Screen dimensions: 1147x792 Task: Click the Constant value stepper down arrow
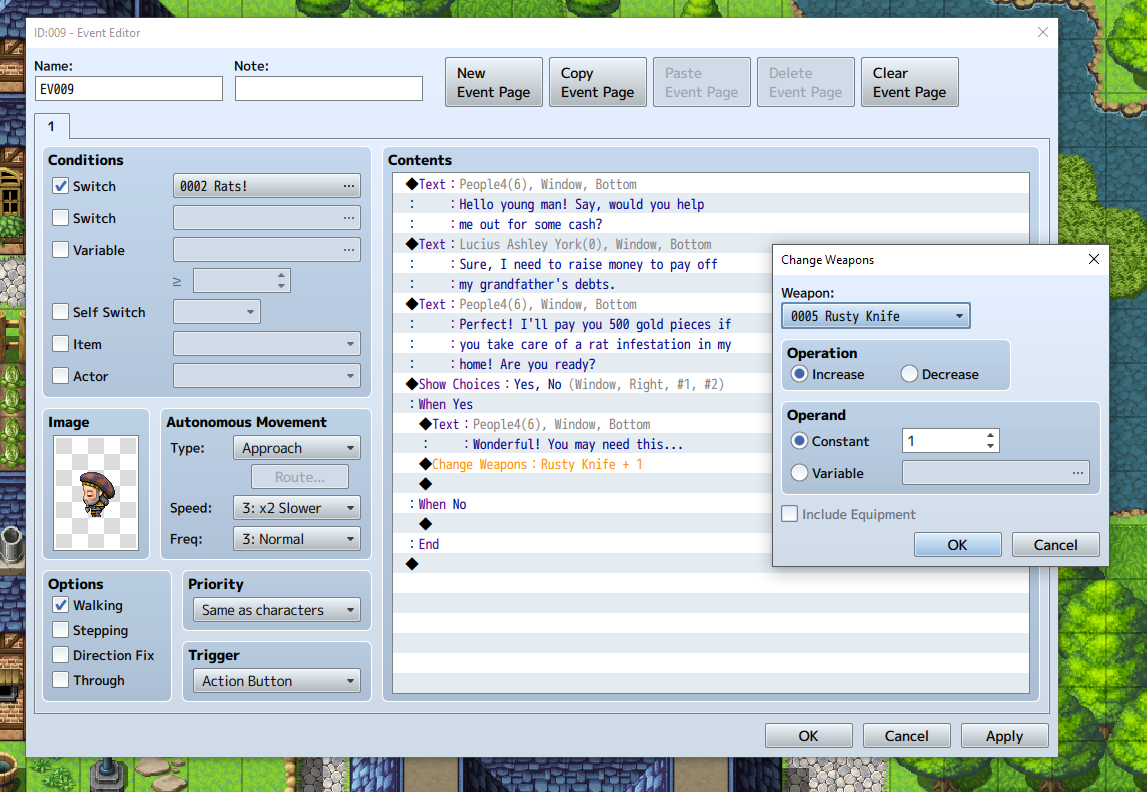click(990, 446)
